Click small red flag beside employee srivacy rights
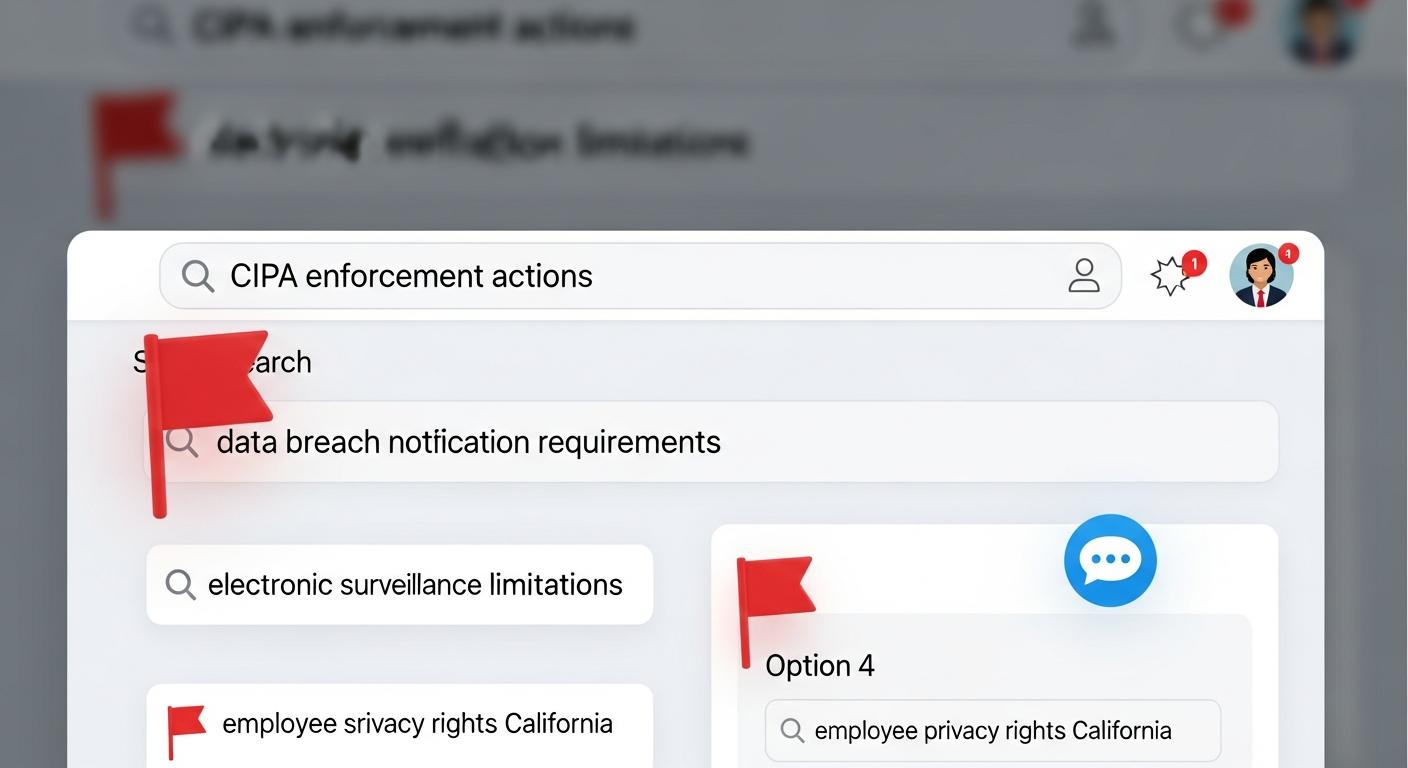The image size is (1408, 768). (185, 724)
